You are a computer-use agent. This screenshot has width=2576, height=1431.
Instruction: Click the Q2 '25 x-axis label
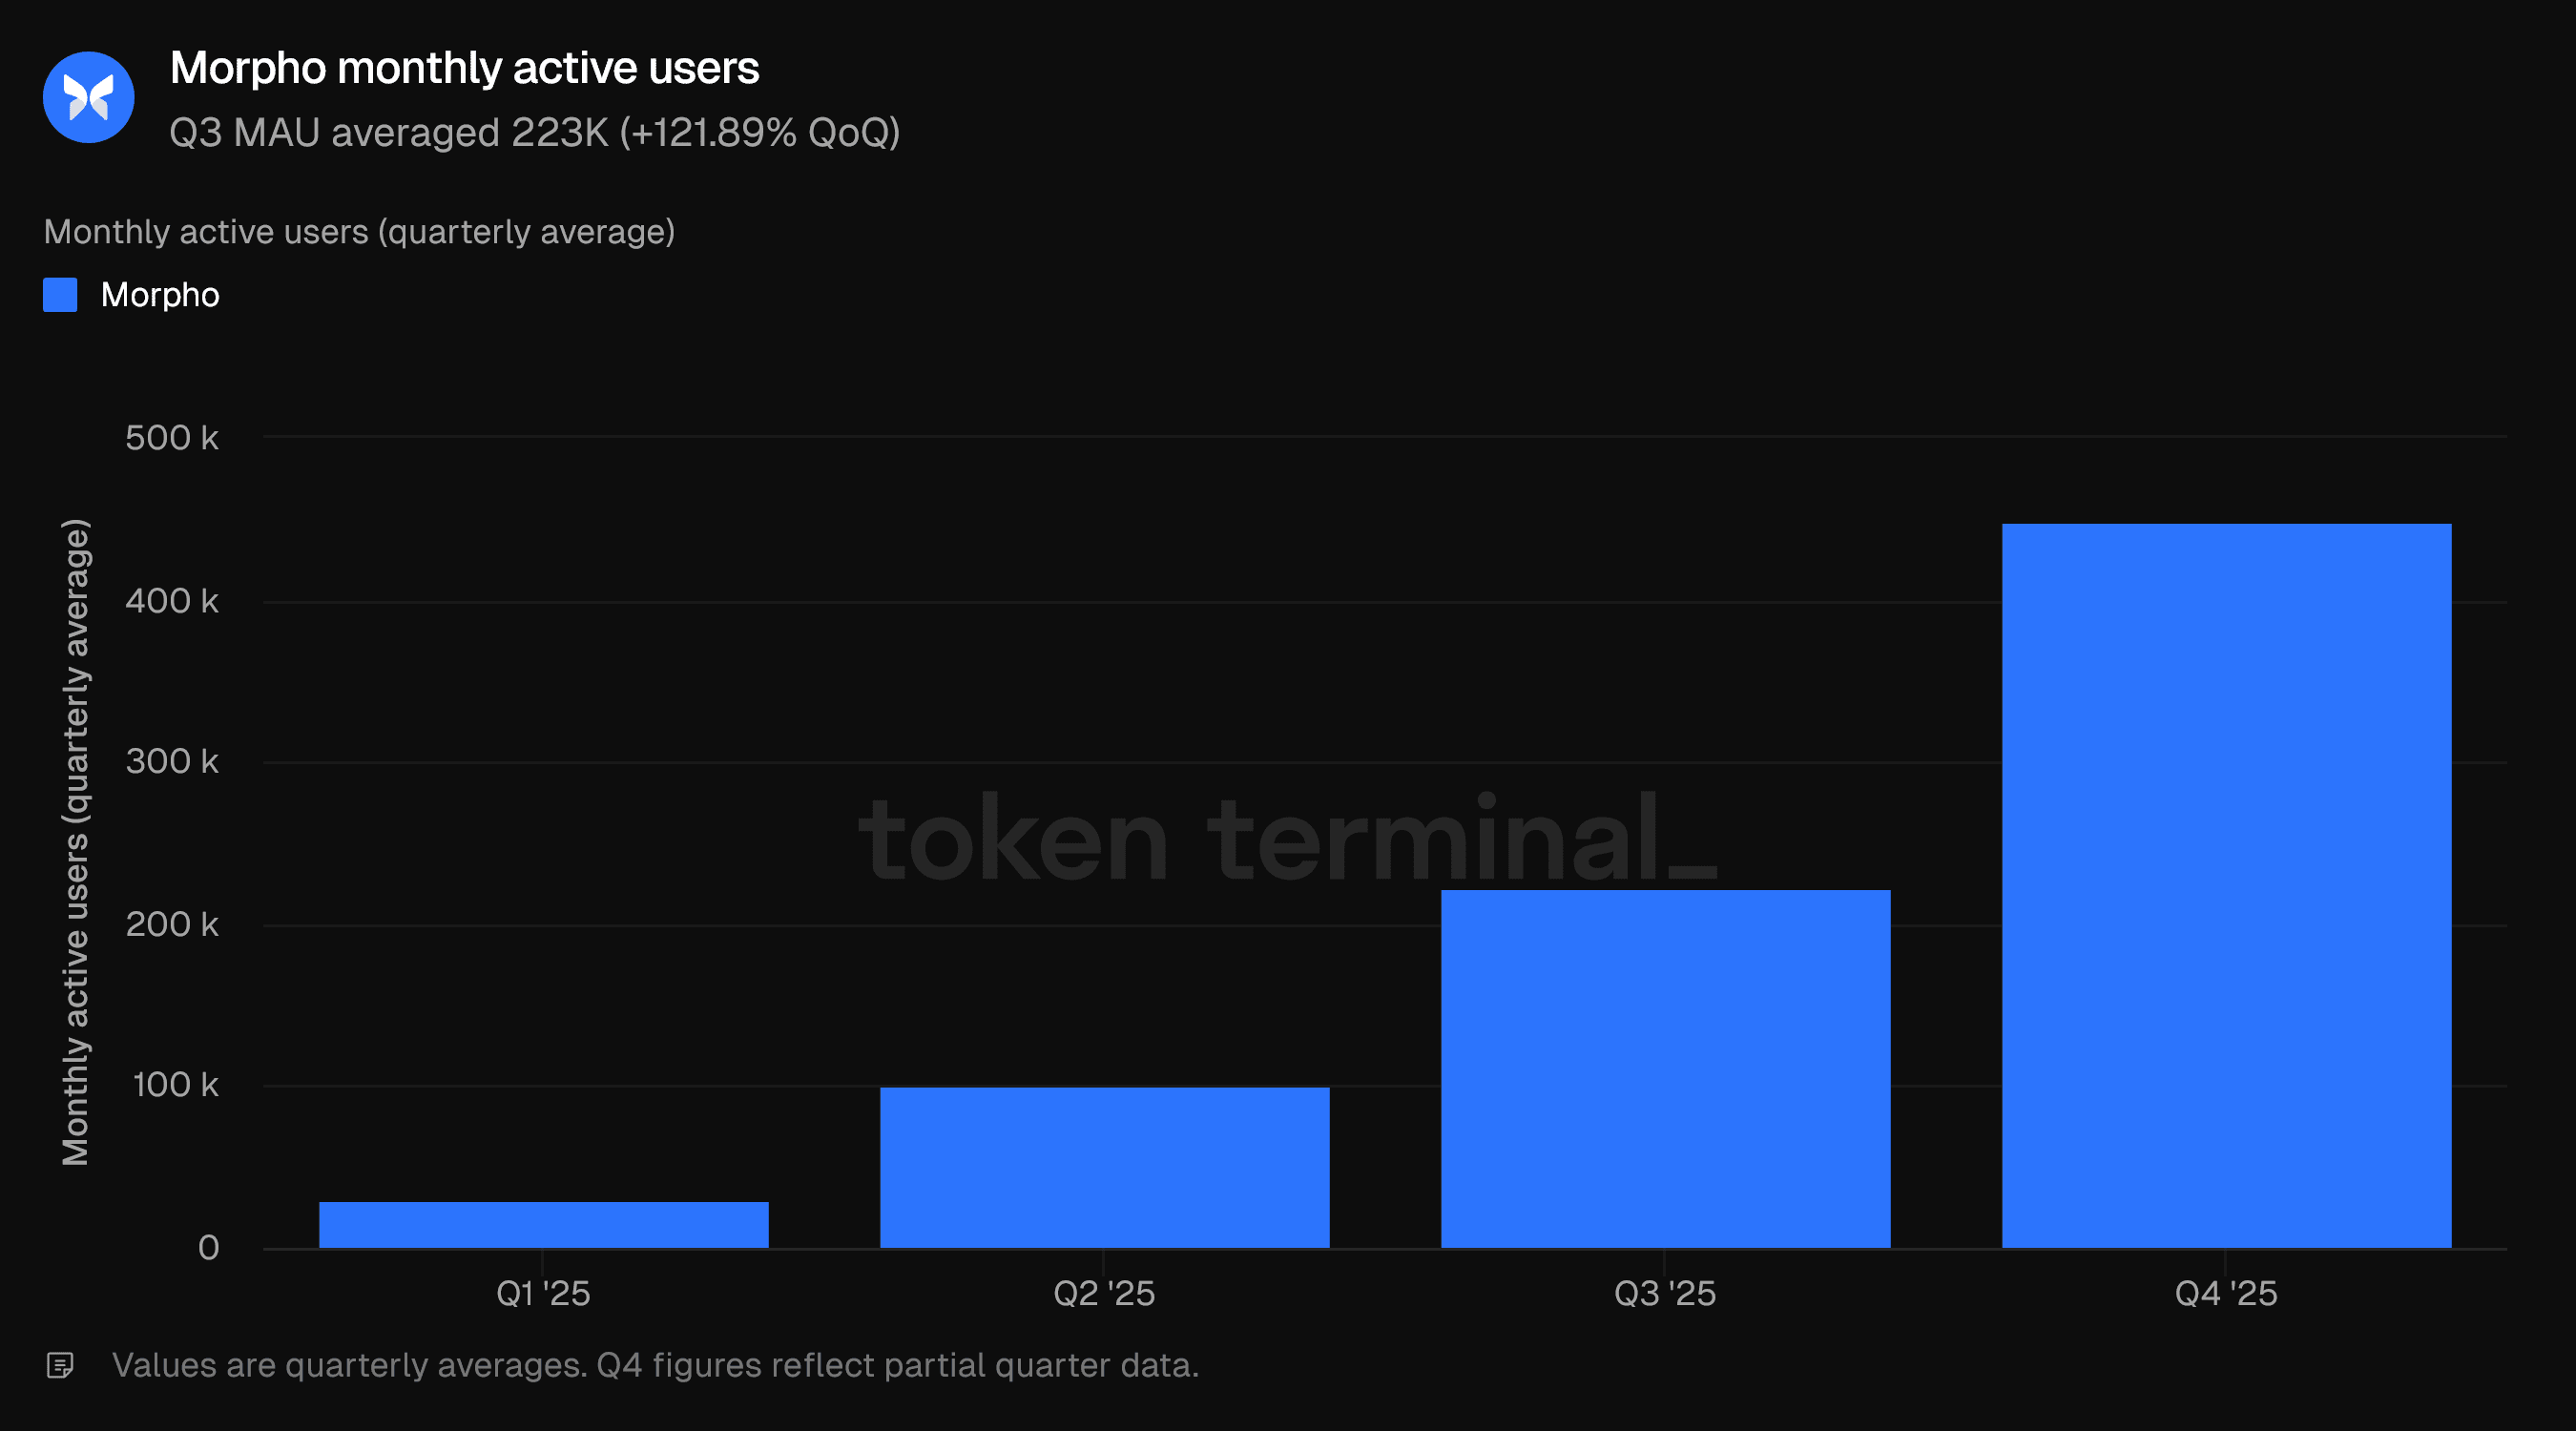click(1104, 1293)
